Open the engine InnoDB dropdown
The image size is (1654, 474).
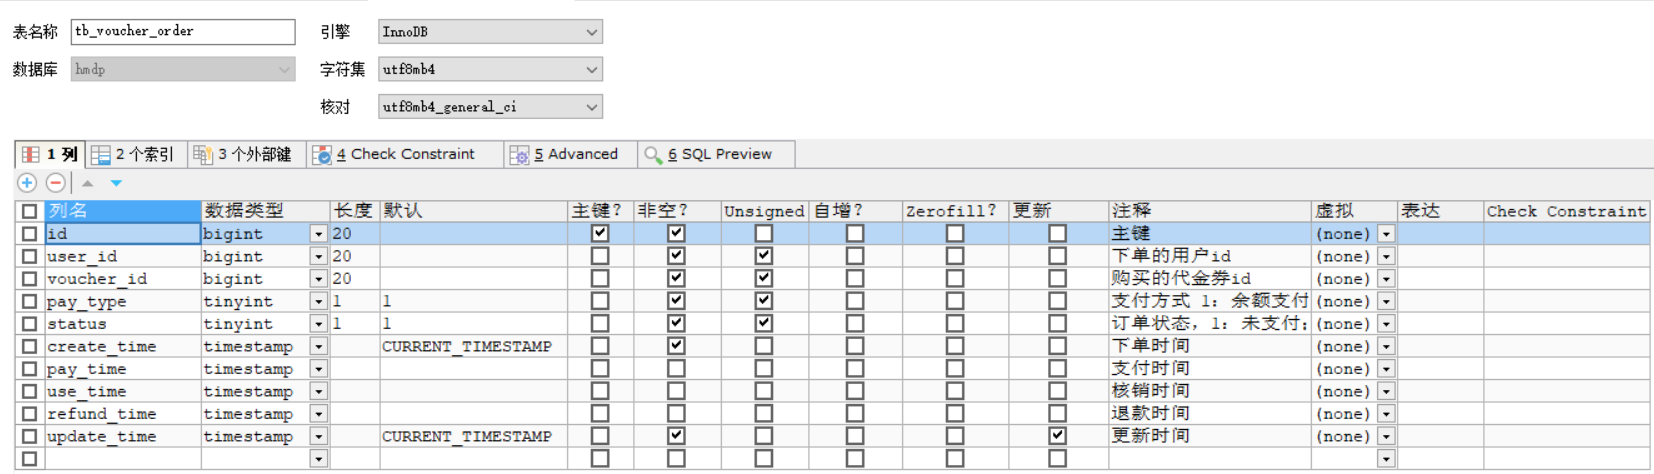(490, 32)
